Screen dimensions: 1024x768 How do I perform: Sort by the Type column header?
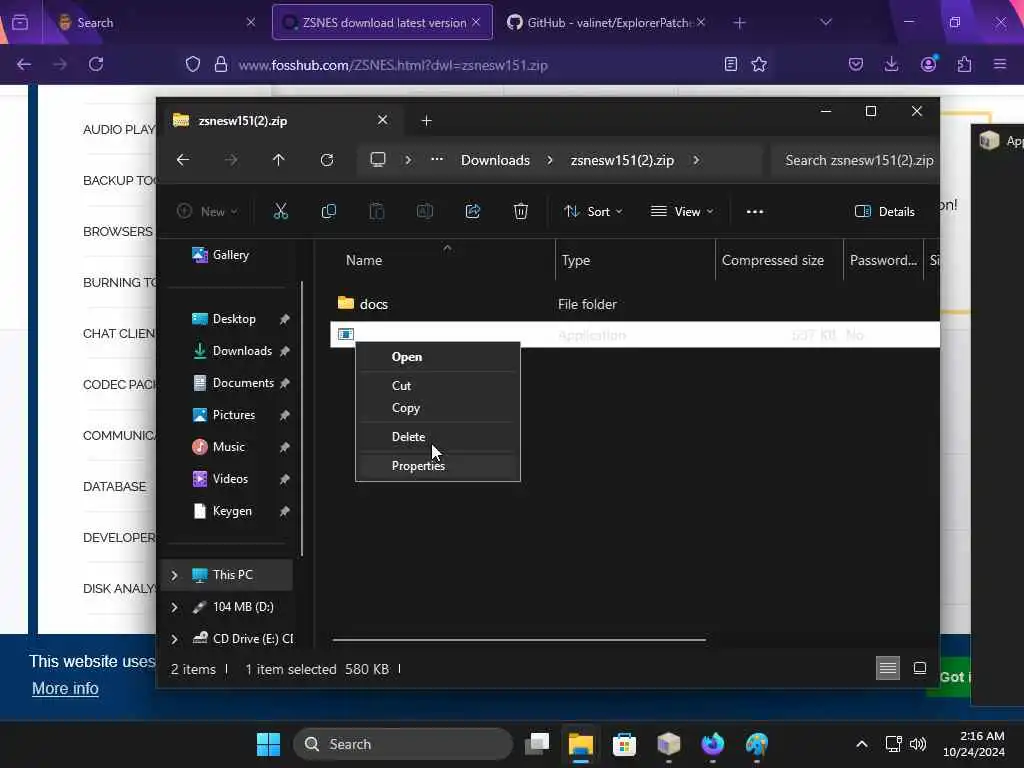[635, 260]
